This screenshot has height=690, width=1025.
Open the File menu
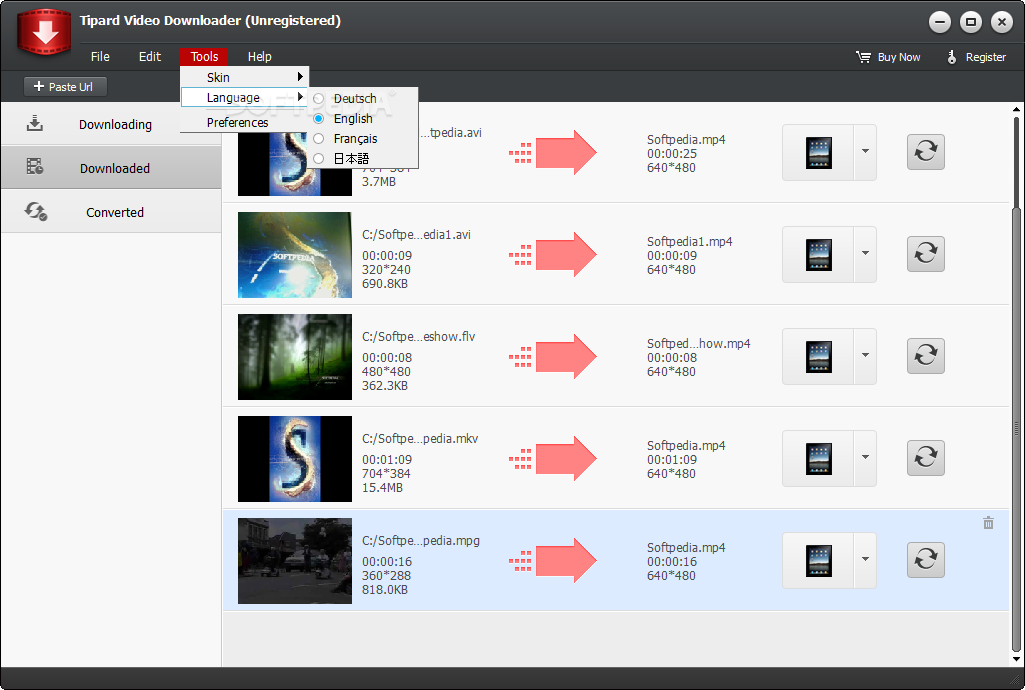(x=100, y=57)
